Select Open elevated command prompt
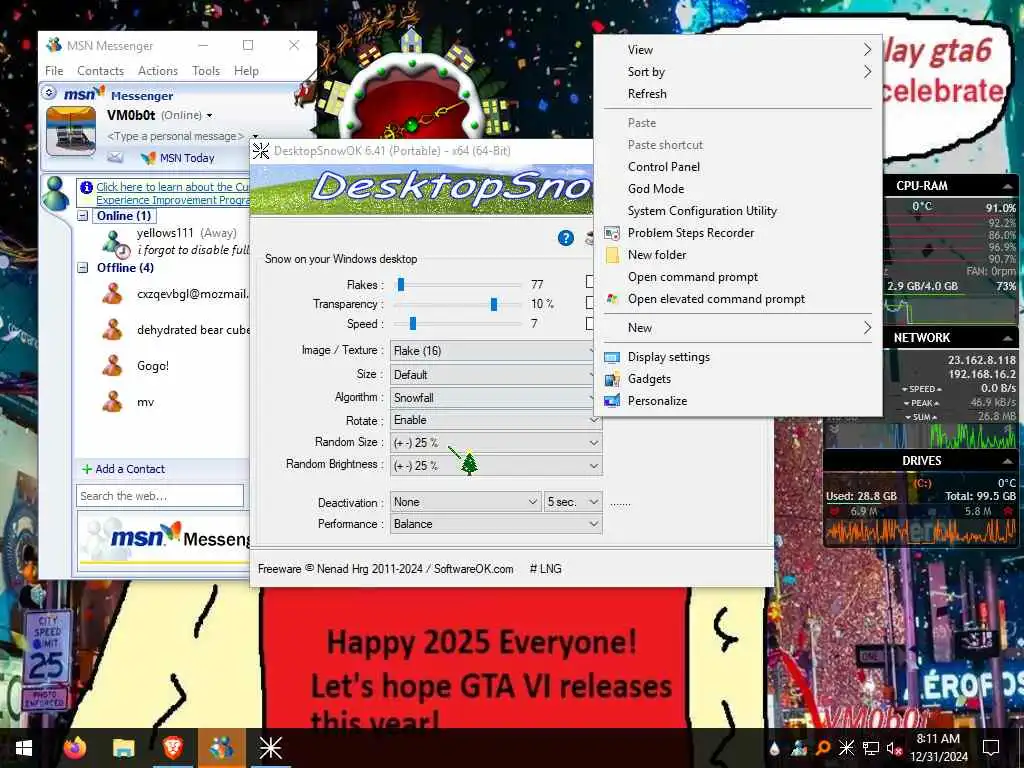Screen dimensions: 1024x768 click(x=738, y=298)
